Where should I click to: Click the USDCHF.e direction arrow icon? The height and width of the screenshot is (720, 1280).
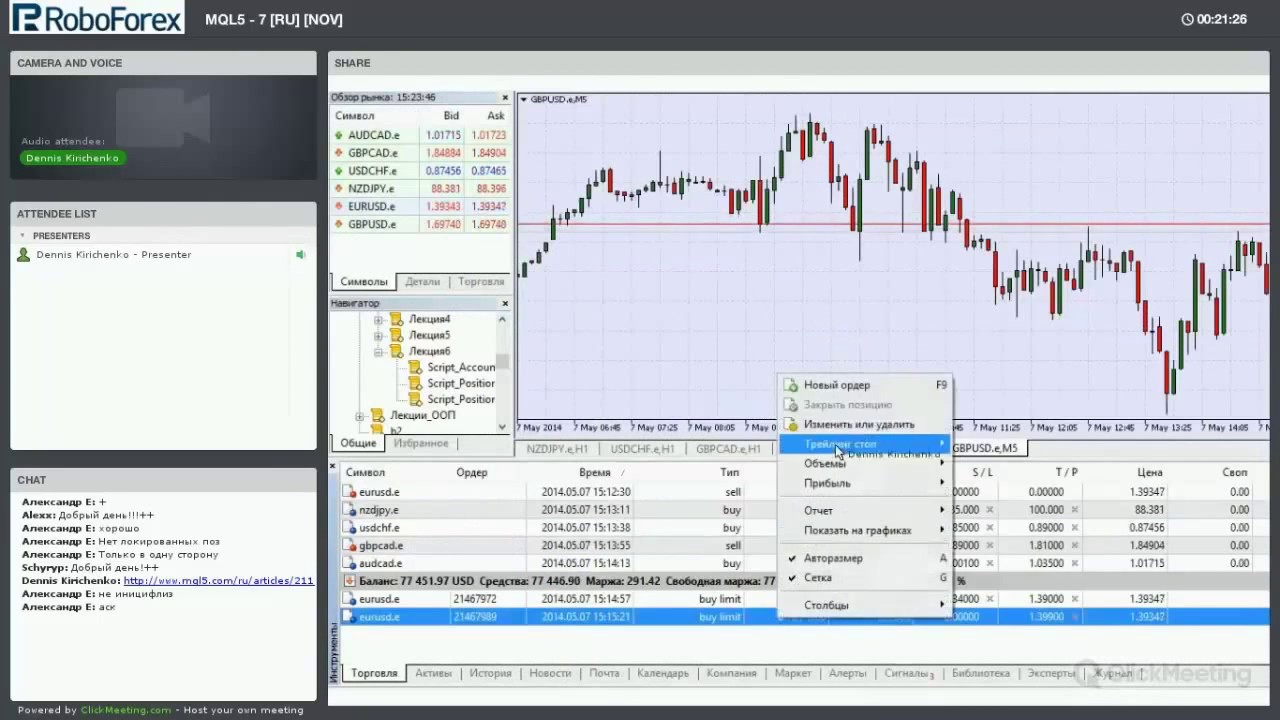(x=339, y=171)
